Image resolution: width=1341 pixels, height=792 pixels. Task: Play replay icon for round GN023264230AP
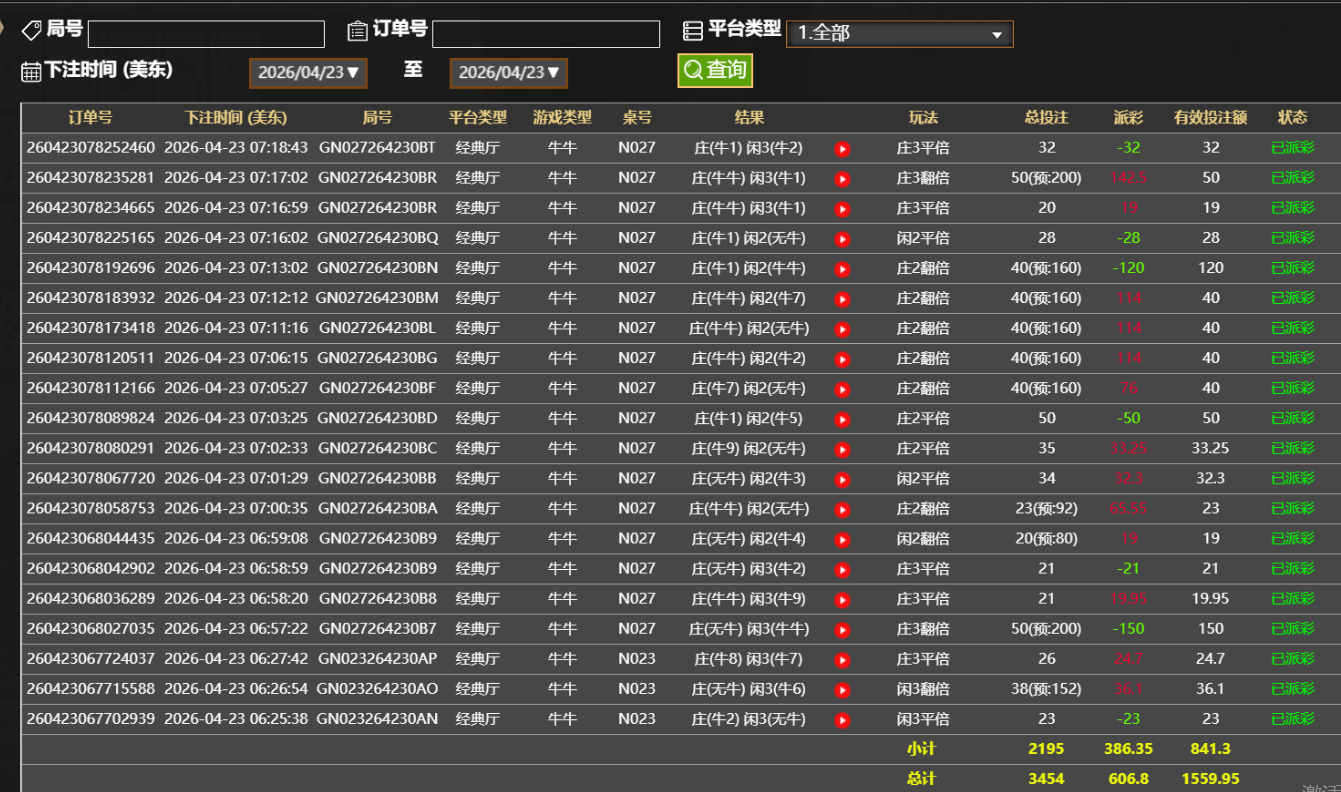(842, 660)
